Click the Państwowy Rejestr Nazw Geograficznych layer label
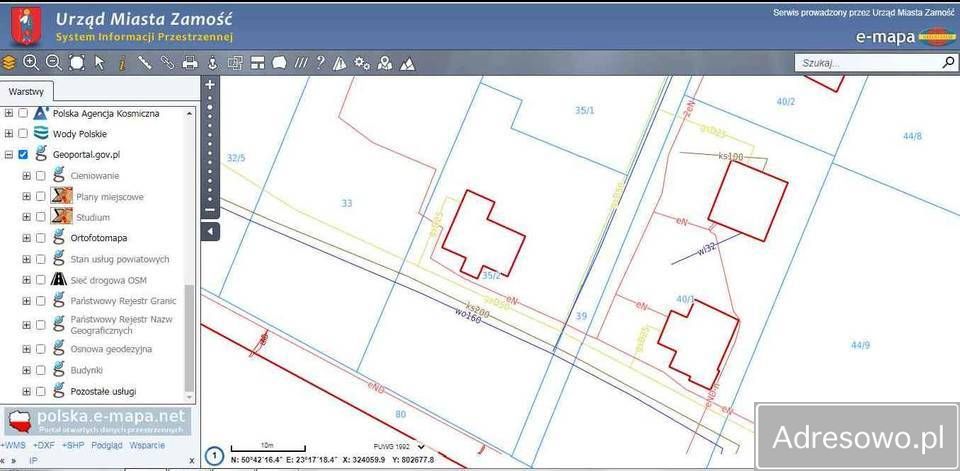The image size is (960, 471). click(121, 325)
